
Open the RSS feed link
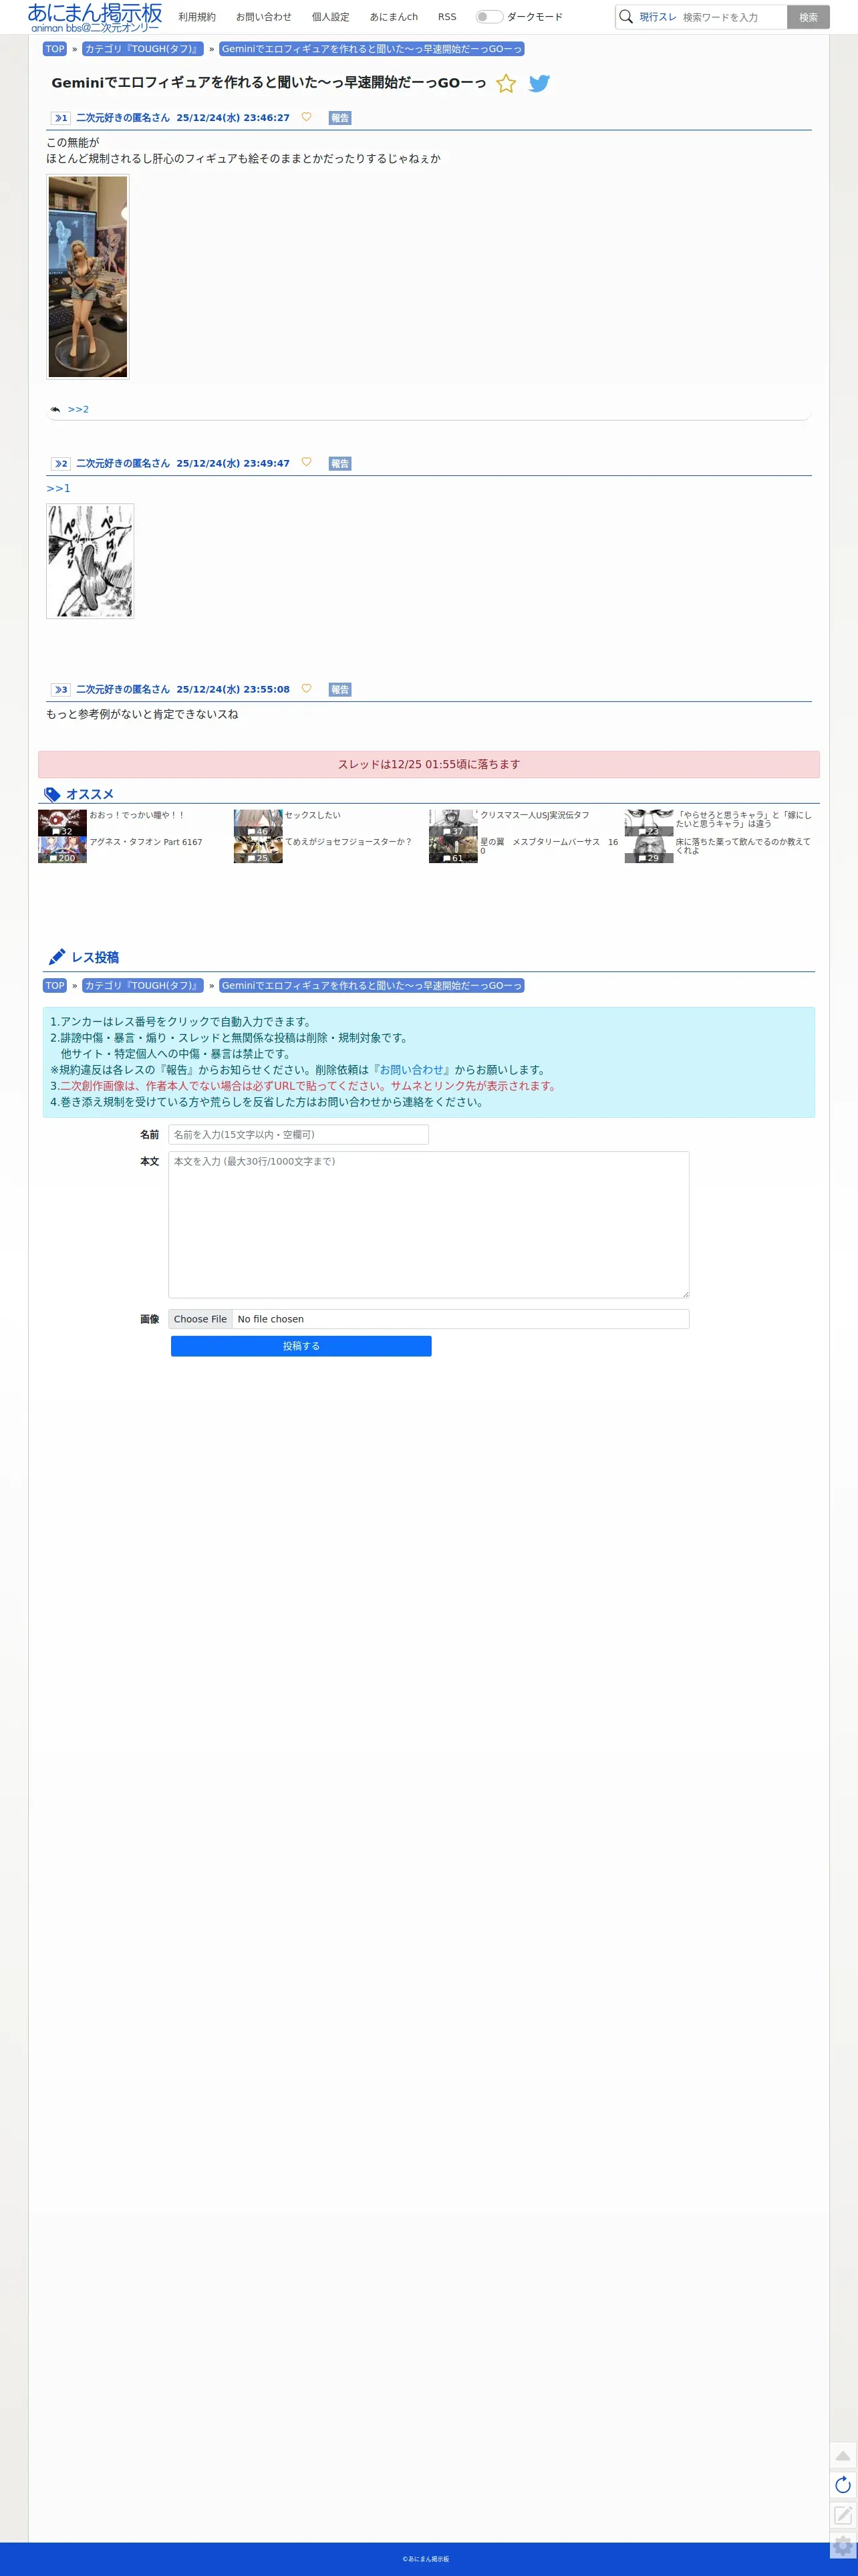(447, 17)
